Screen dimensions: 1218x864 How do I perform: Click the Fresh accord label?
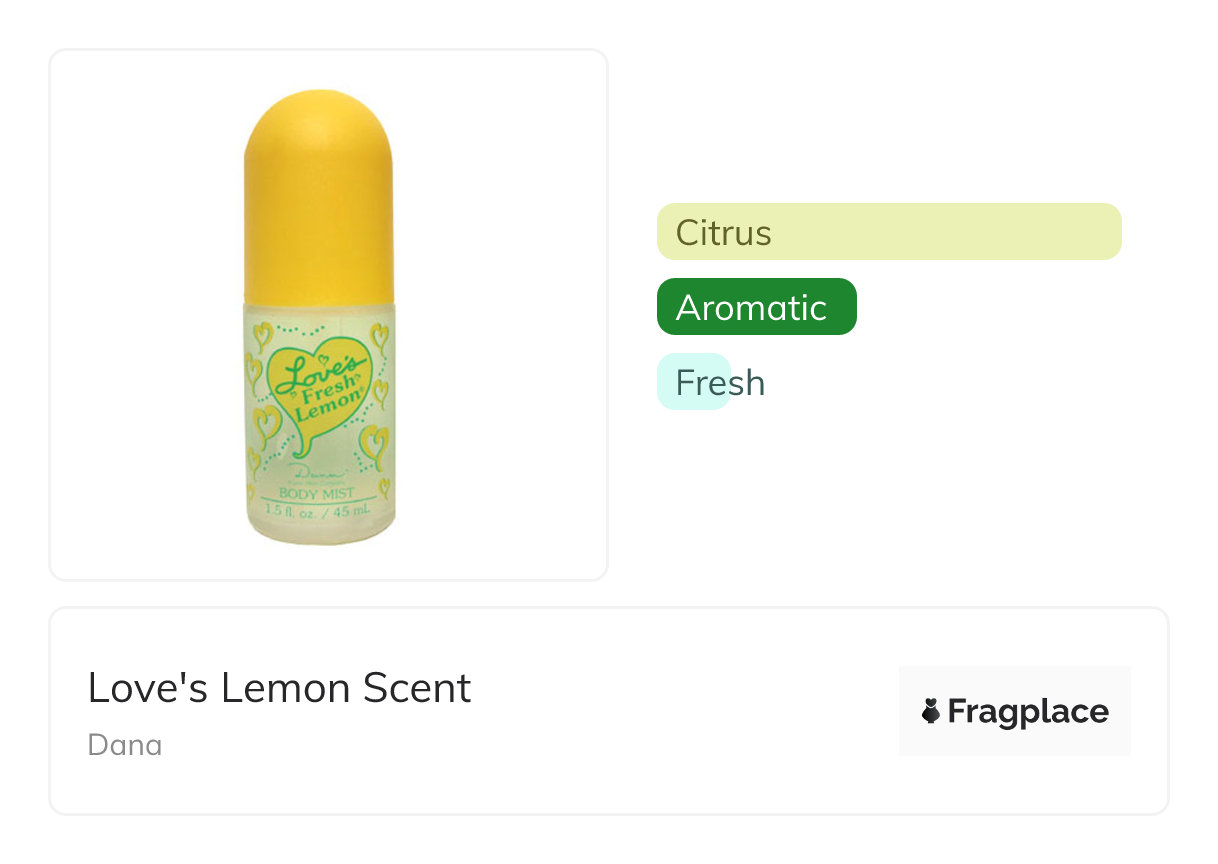(720, 382)
